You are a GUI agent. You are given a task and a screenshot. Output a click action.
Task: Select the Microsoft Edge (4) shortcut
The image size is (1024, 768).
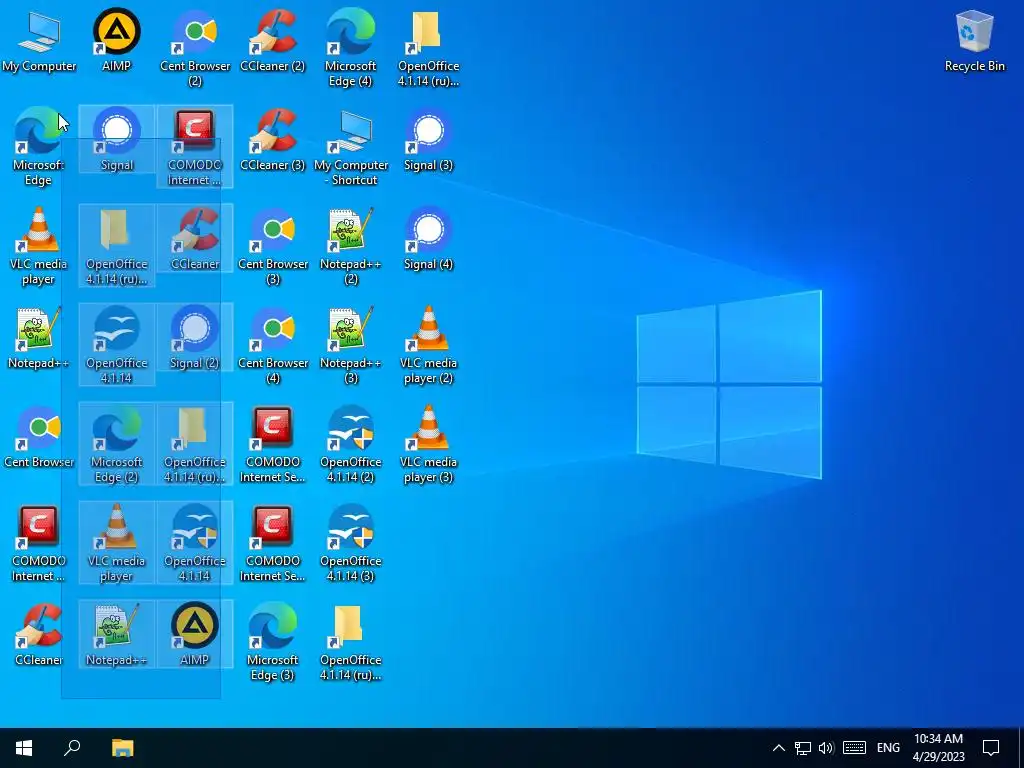(350, 48)
